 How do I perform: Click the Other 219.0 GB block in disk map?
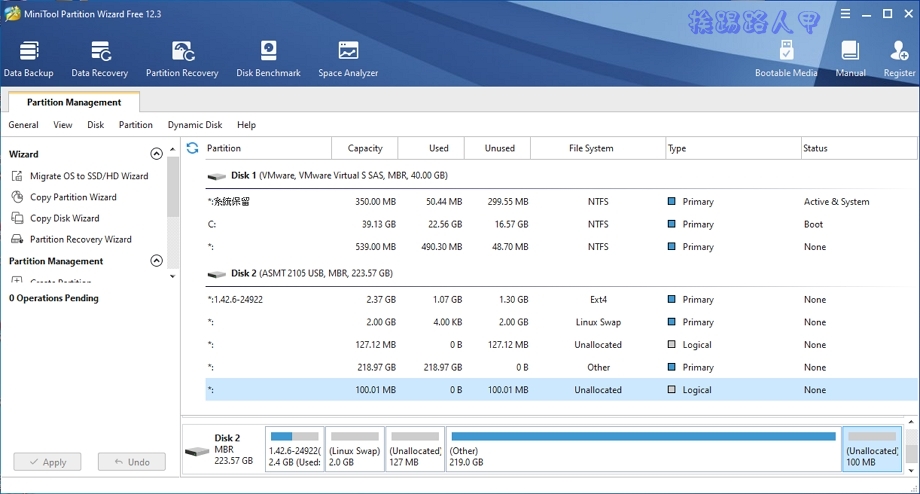644,449
